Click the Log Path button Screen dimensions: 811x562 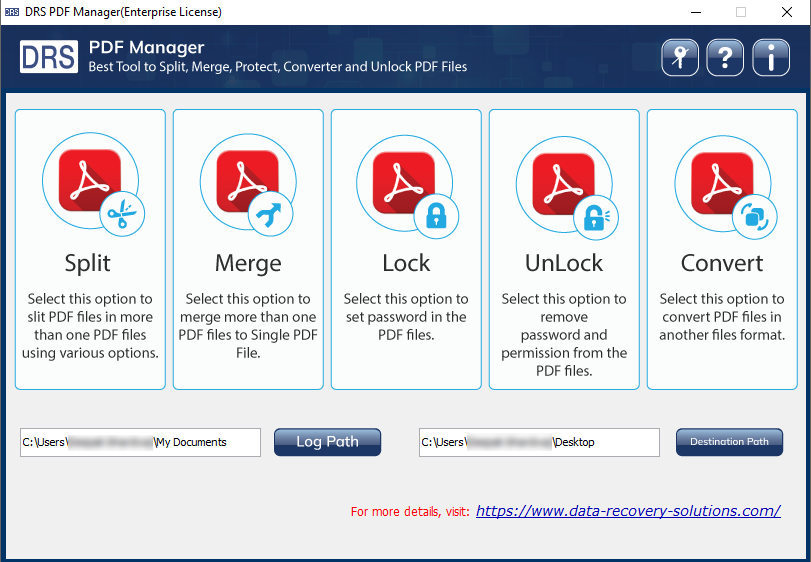(327, 442)
